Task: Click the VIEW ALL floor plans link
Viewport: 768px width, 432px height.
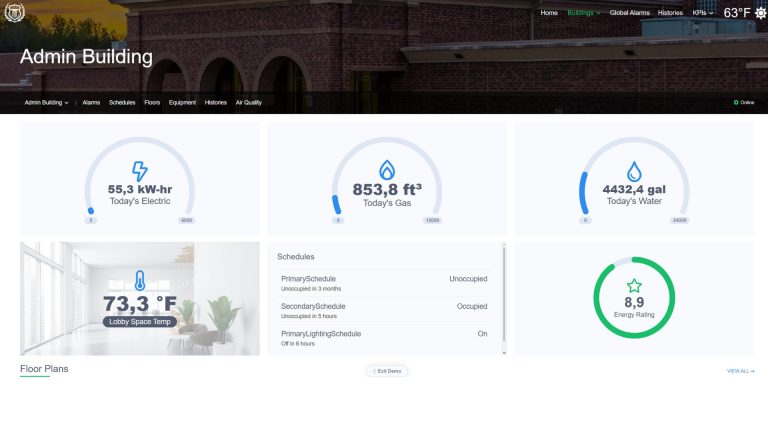Action: click(740, 371)
